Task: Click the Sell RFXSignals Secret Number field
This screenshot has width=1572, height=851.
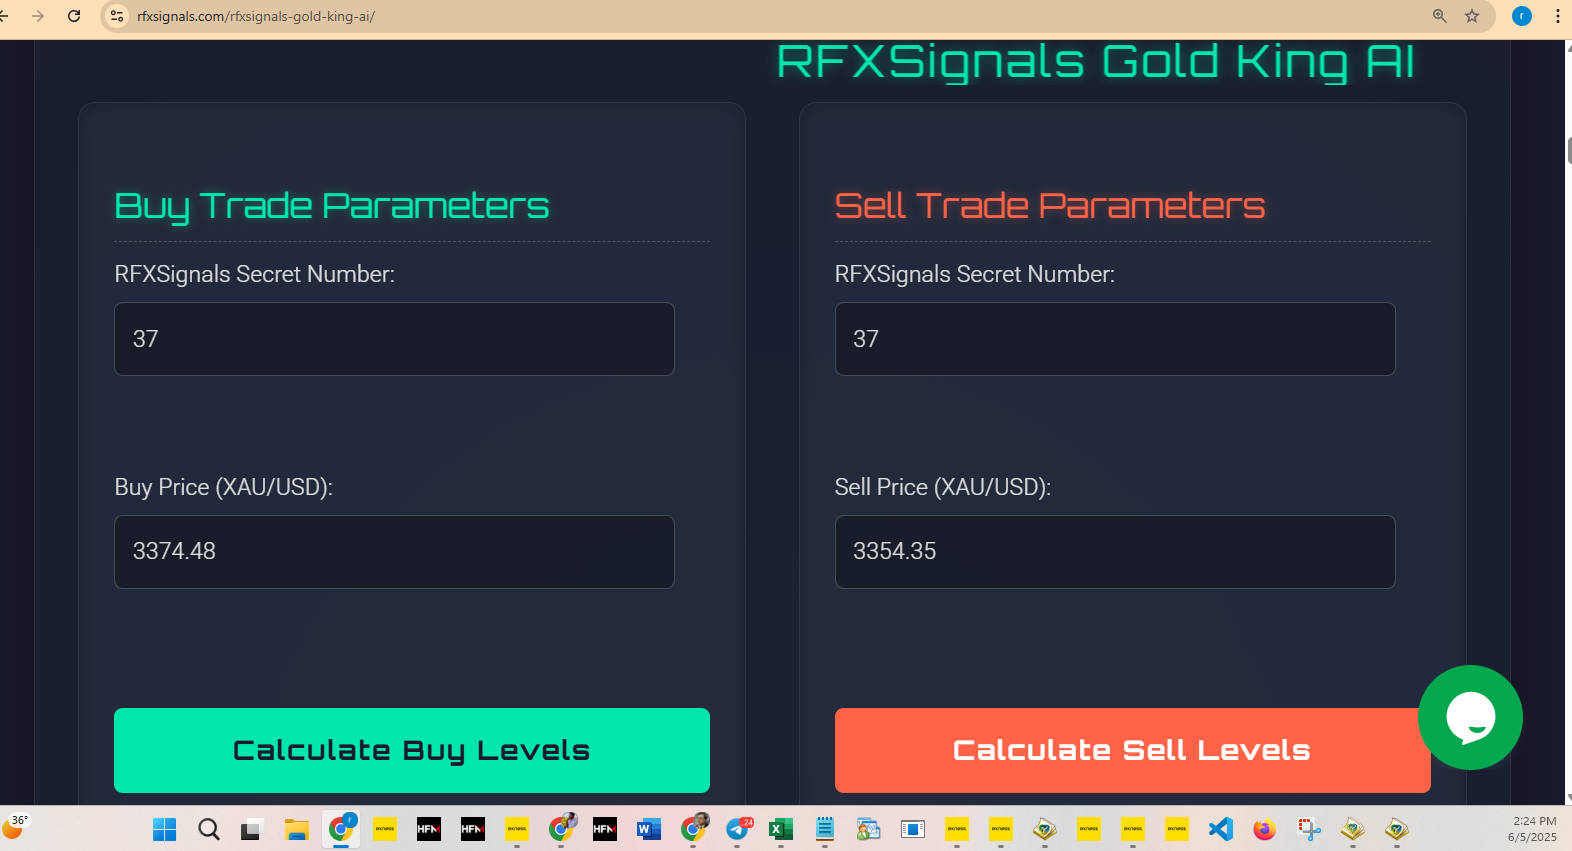Action: [1115, 339]
